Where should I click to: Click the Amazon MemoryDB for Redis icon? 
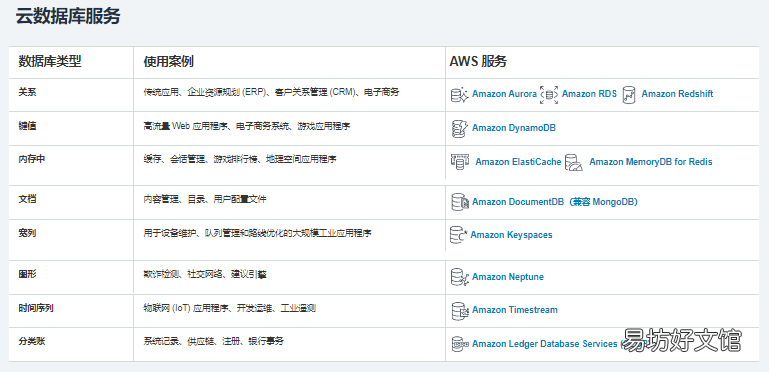pos(573,162)
